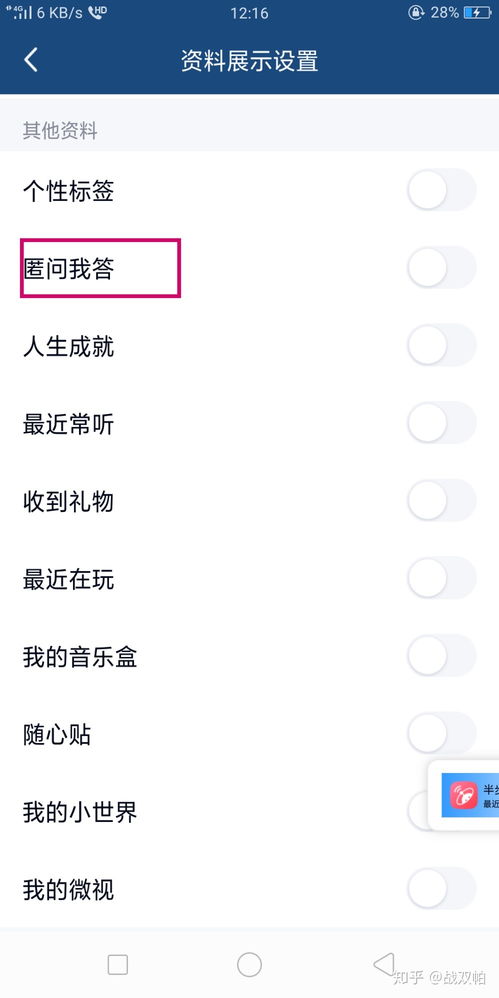Viewport: 499px width, 998px height.
Task: Select the 匿问我答 label
Action: point(69,269)
